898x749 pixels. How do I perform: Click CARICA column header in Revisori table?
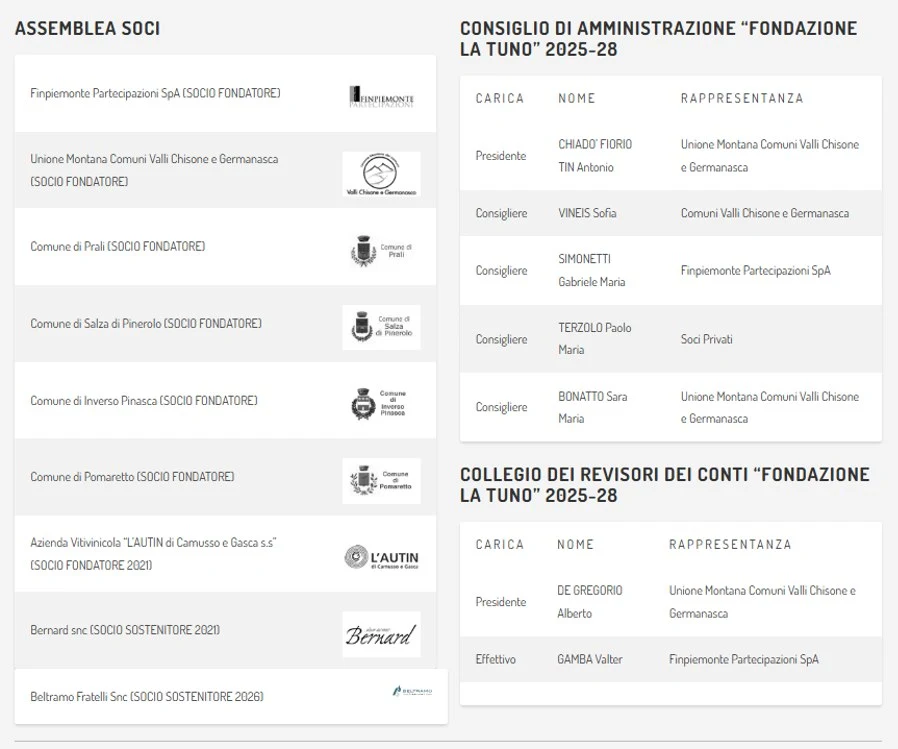point(500,545)
